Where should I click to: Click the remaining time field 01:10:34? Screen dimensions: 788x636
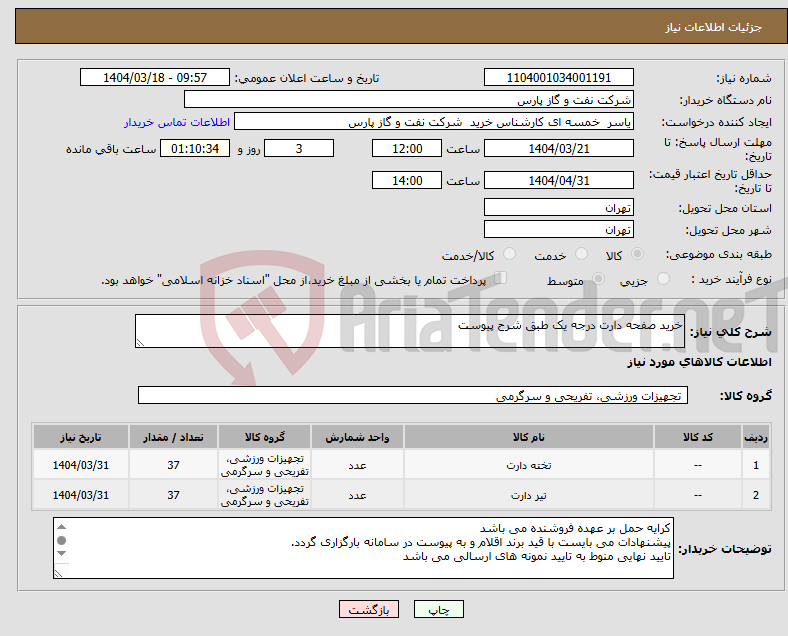coord(195,148)
